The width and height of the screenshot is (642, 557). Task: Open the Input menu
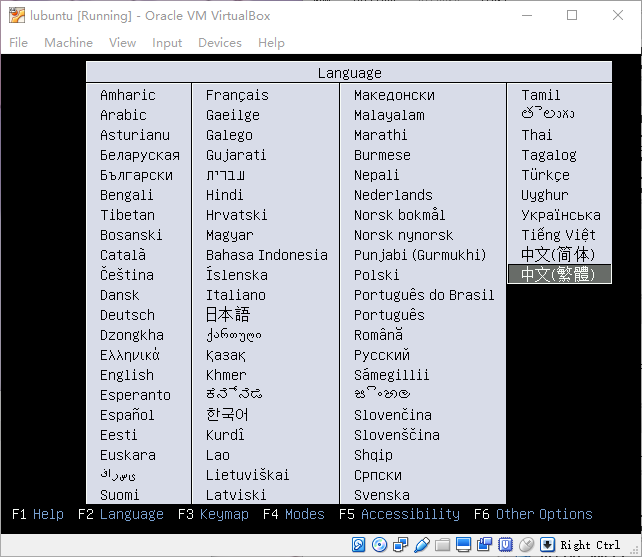click(x=167, y=43)
